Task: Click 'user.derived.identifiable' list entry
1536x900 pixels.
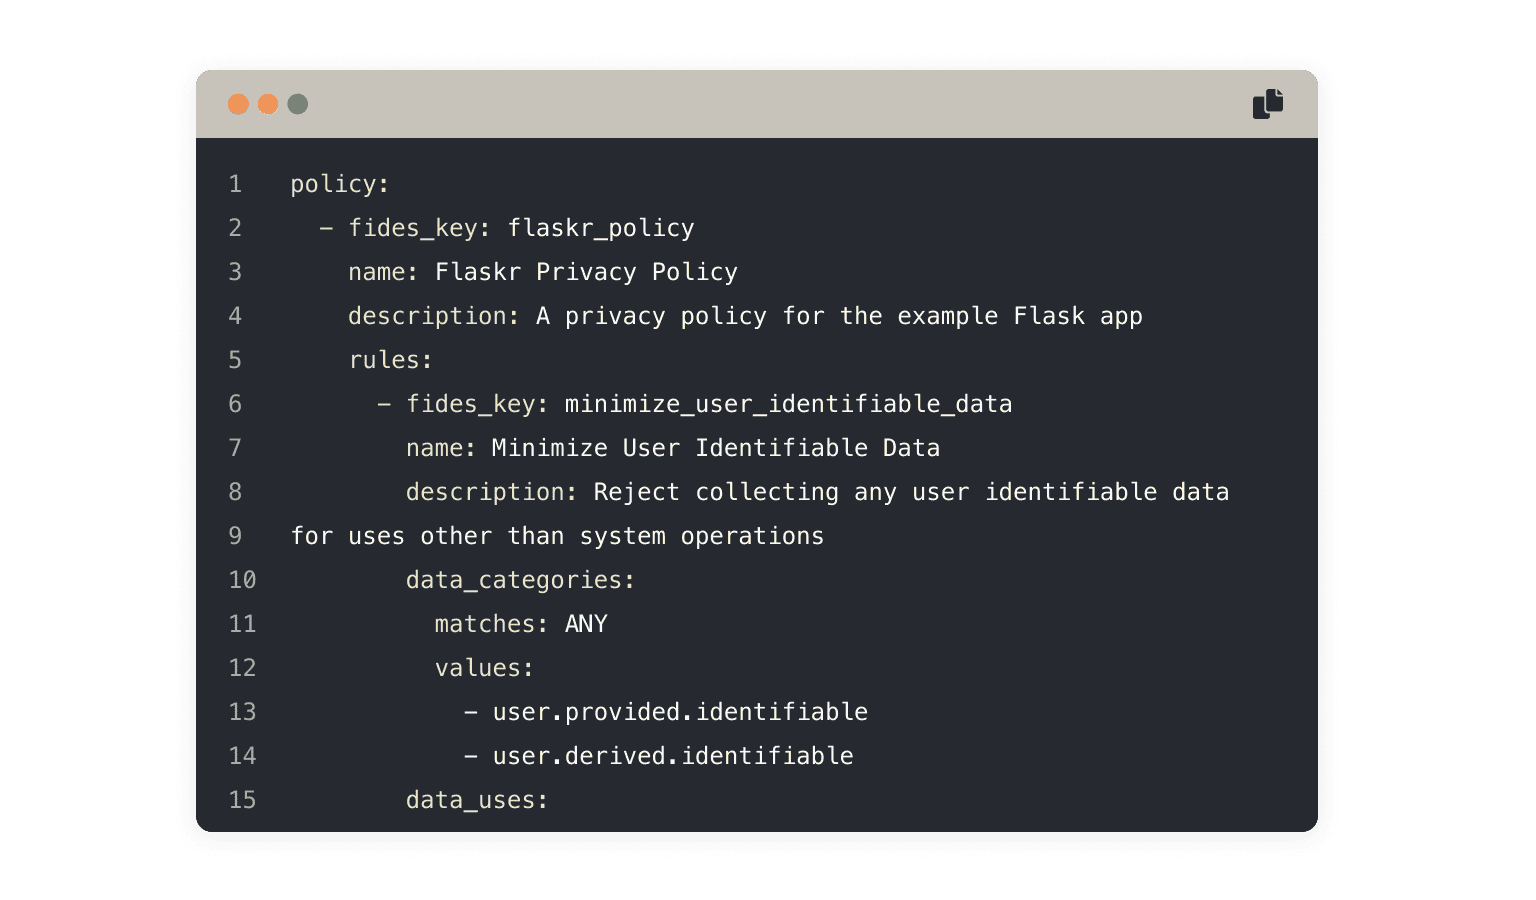Action: click(x=673, y=757)
